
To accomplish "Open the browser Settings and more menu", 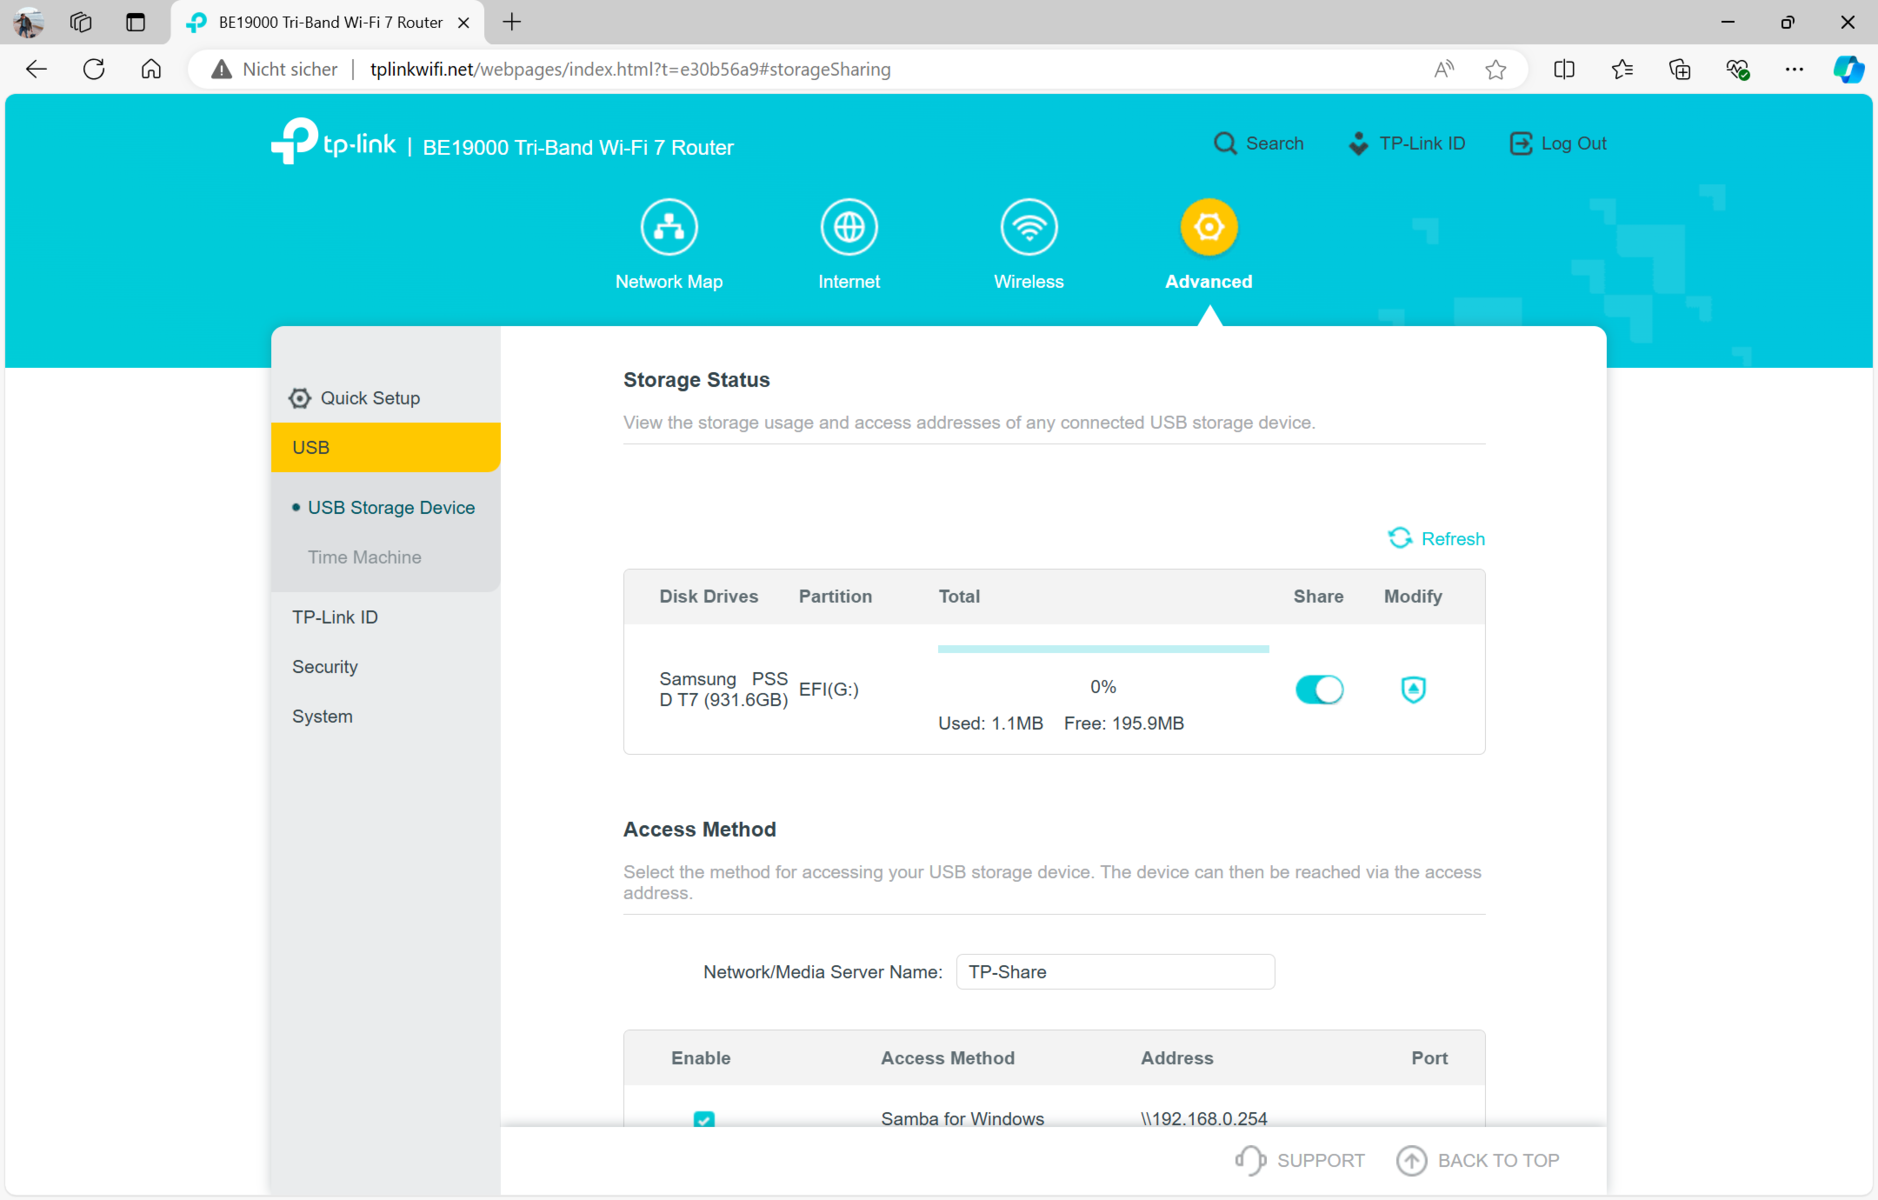I will [1794, 69].
